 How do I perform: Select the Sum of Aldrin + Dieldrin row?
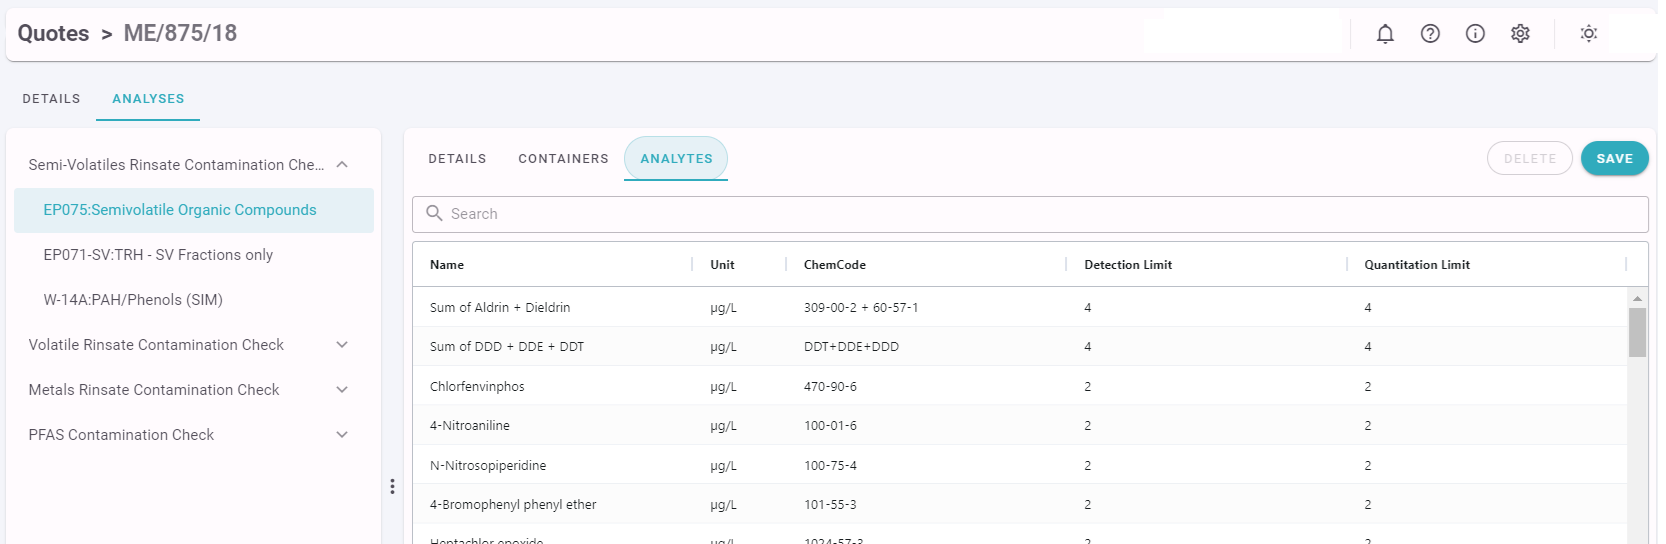pos(1020,307)
